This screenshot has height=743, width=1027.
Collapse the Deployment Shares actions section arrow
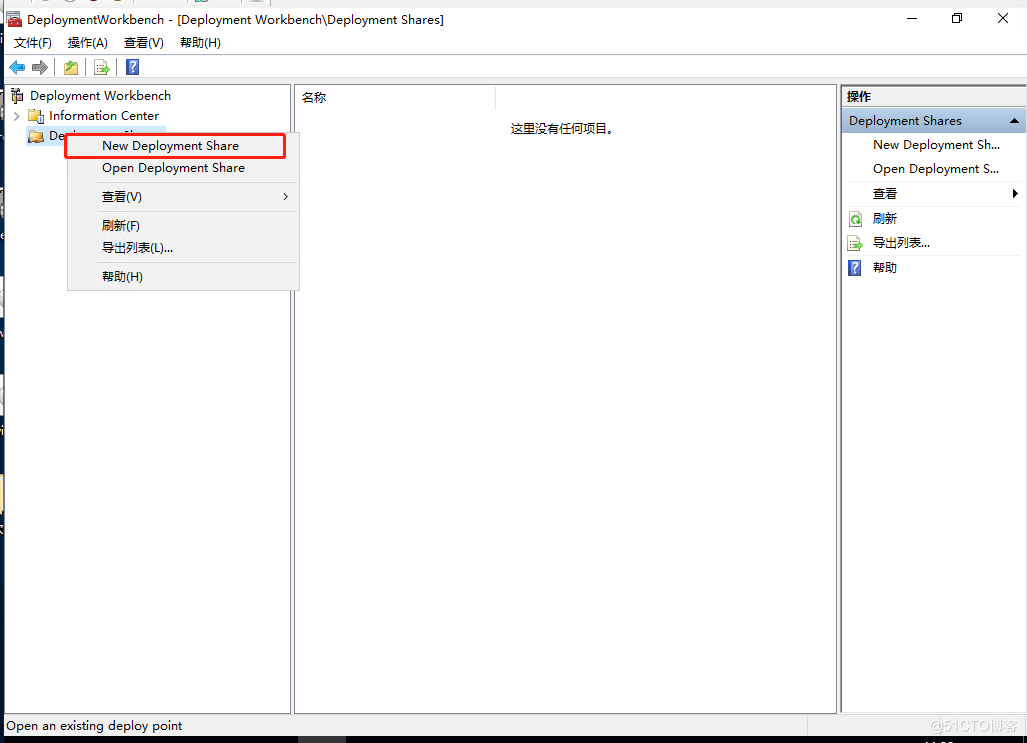tap(1014, 121)
